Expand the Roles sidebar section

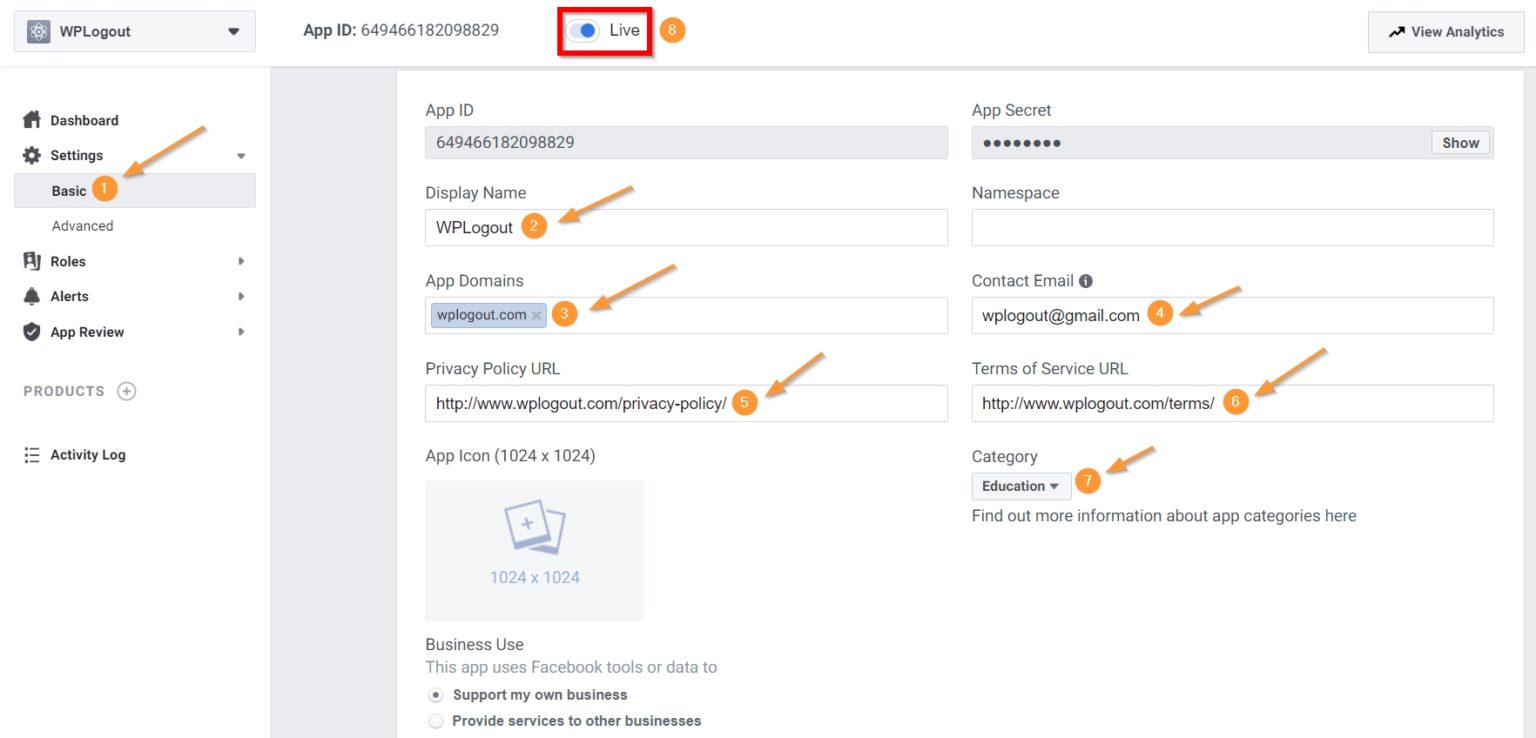tap(240, 260)
